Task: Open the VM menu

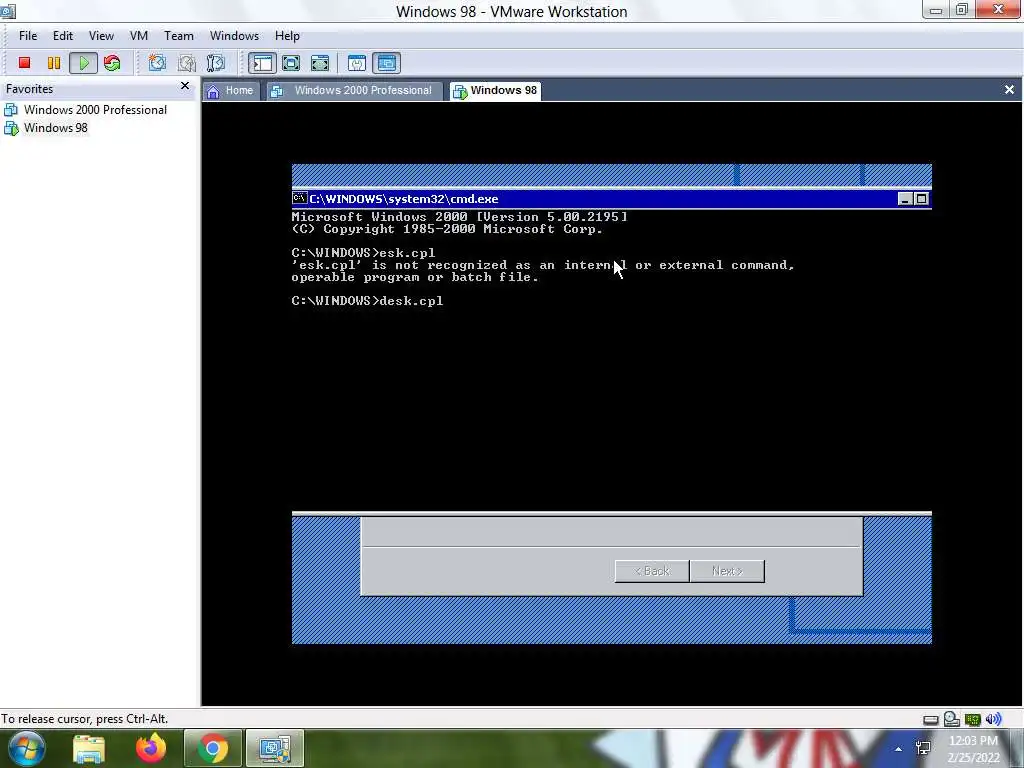Action: [138, 36]
